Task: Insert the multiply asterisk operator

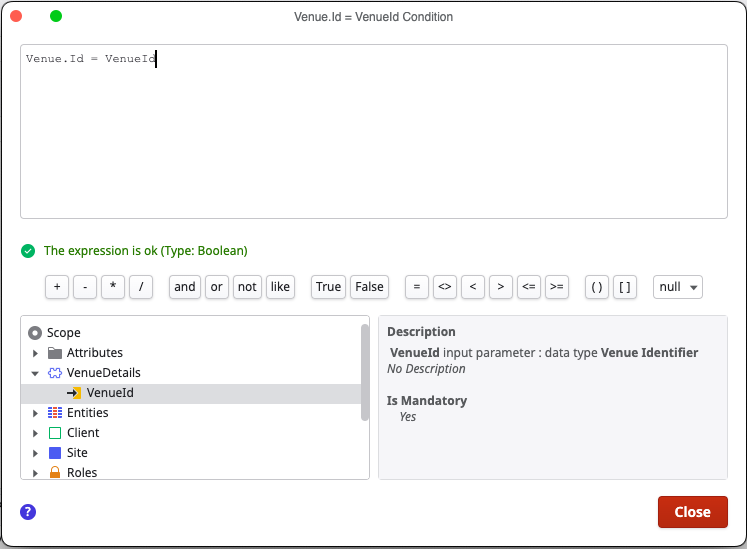Action: click(113, 287)
